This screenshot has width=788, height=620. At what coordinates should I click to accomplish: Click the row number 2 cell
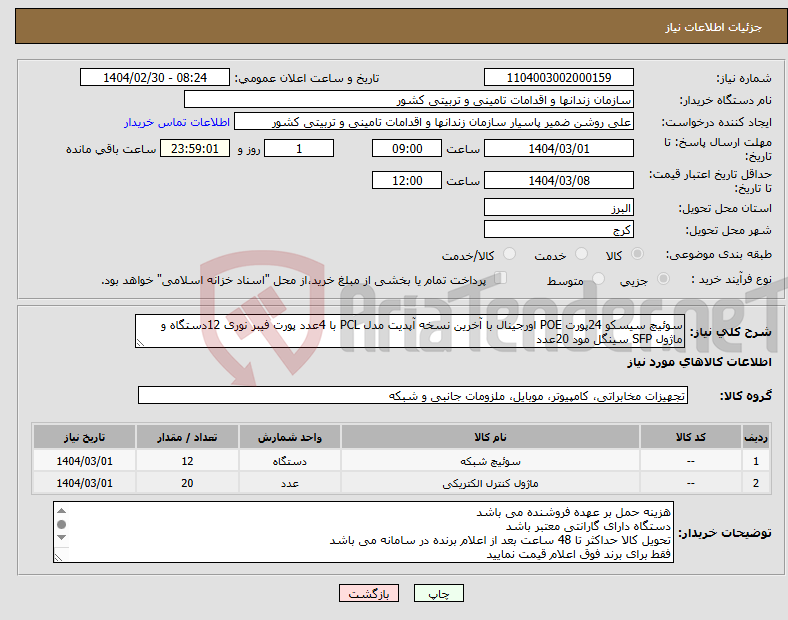[x=755, y=483]
